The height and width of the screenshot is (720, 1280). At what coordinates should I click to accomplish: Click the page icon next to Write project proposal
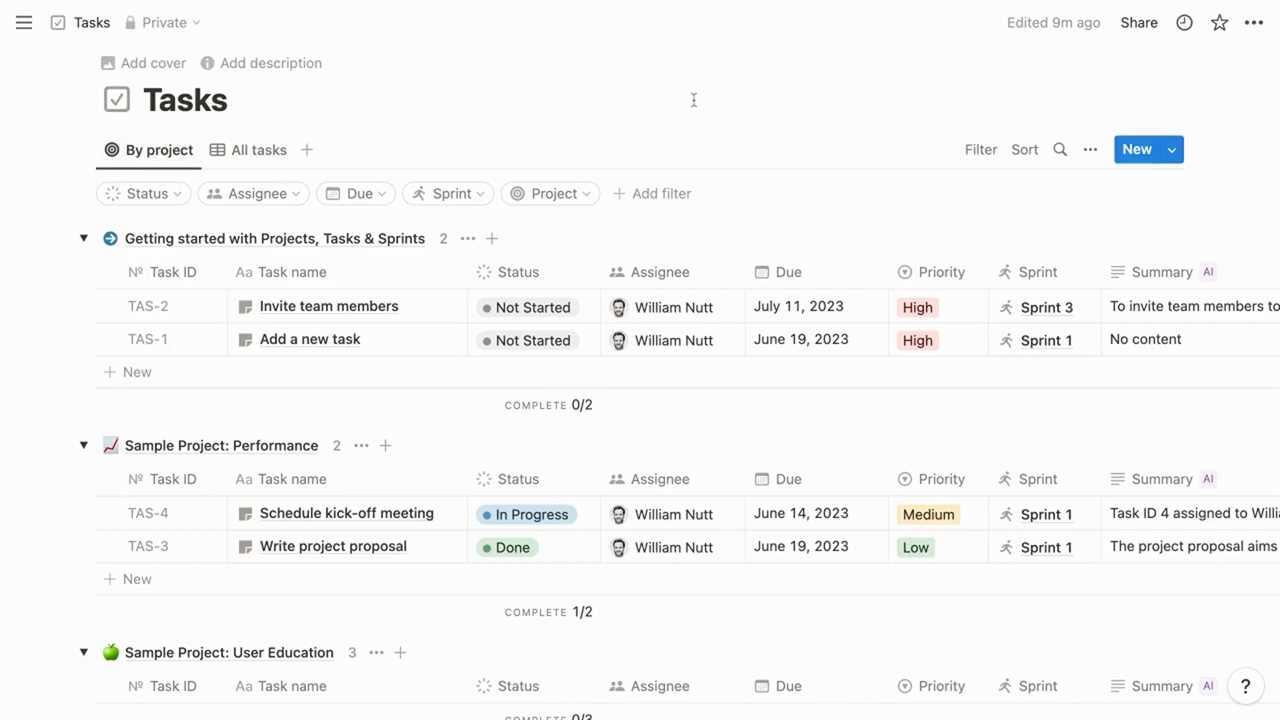tap(244, 547)
